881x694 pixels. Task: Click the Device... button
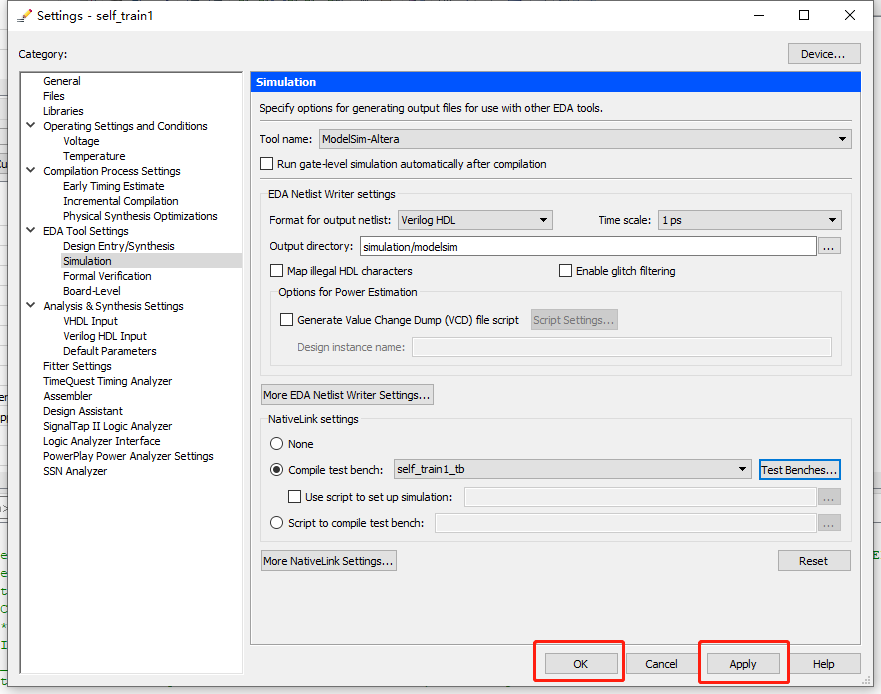(824, 54)
